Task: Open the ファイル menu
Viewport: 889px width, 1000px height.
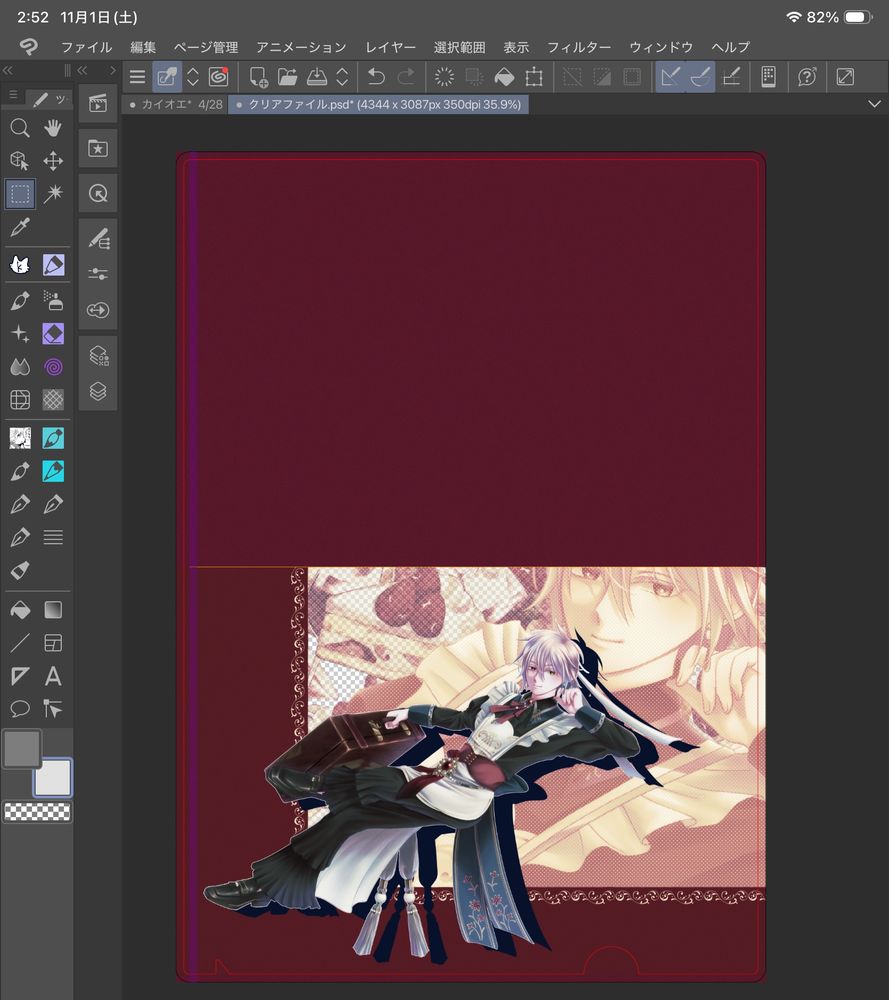Action: tap(87, 47)
